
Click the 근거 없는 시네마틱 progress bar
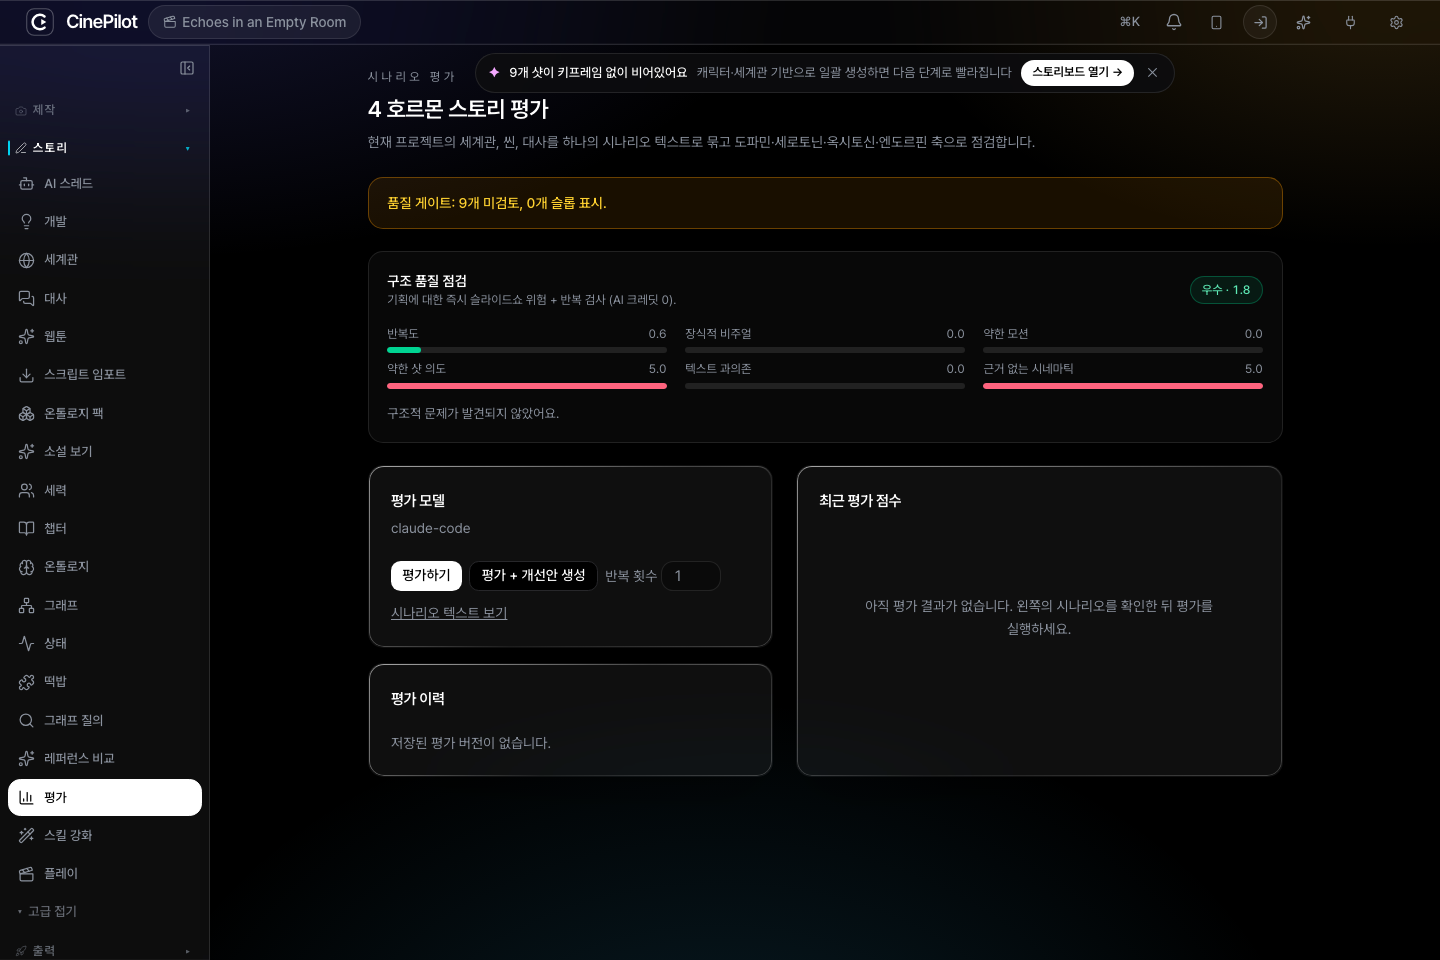click(x=1123, y=385)
